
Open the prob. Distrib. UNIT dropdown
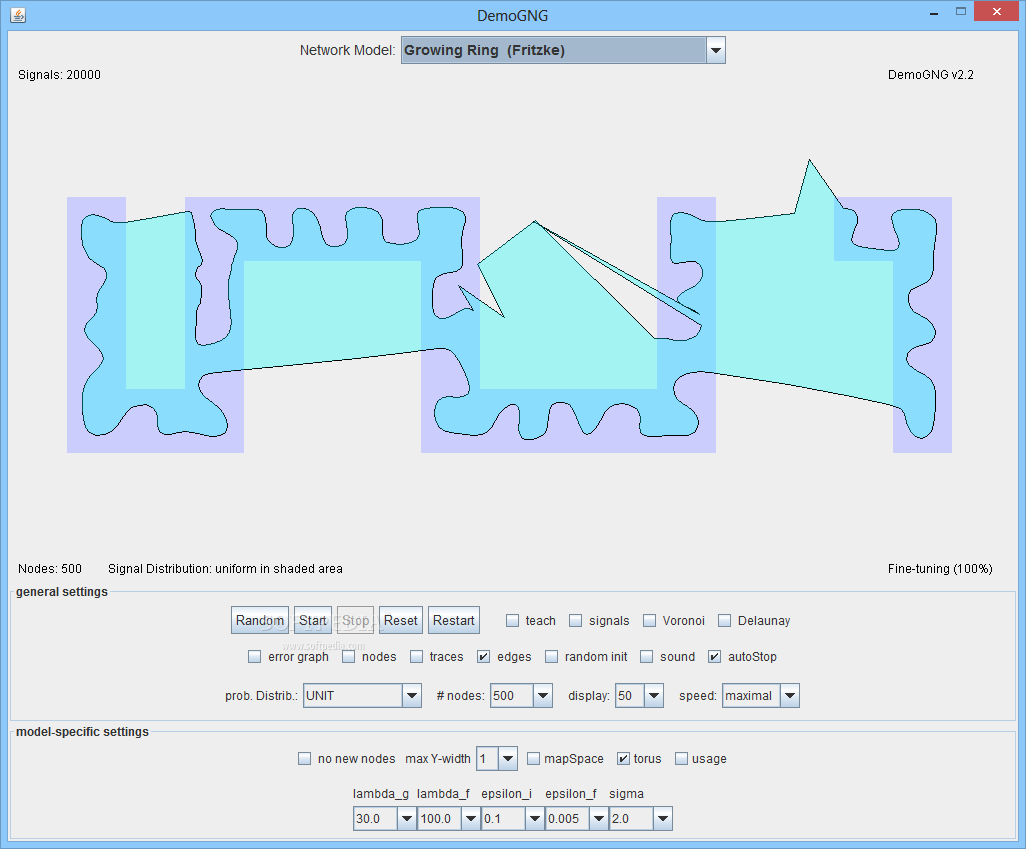[362, 696]
